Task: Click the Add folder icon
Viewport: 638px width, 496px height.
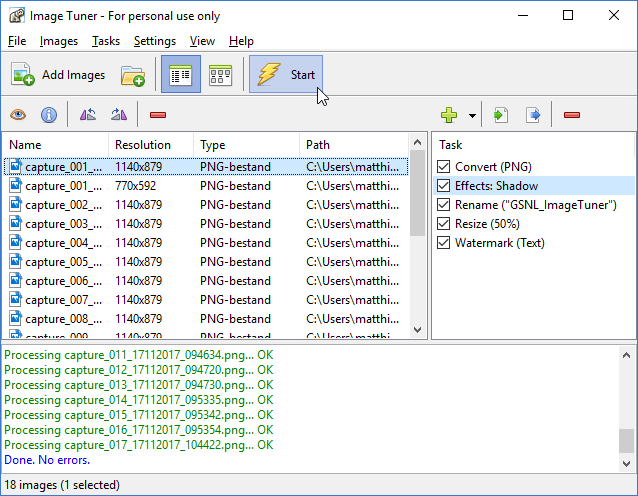Action: click(133, 75)
